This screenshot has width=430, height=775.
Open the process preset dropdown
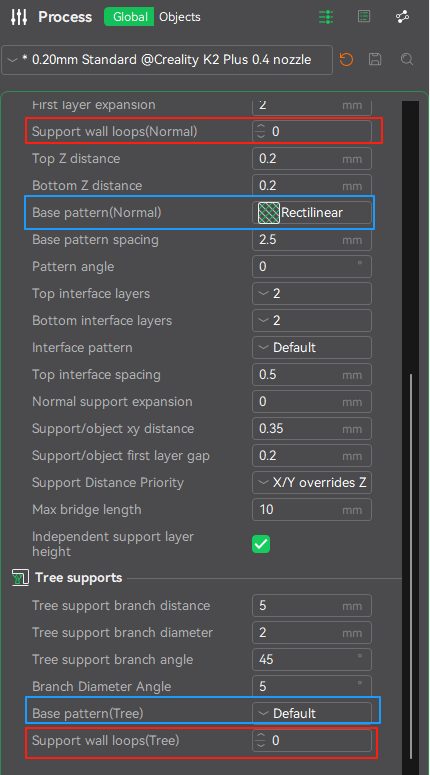click(x=167, y=60)
